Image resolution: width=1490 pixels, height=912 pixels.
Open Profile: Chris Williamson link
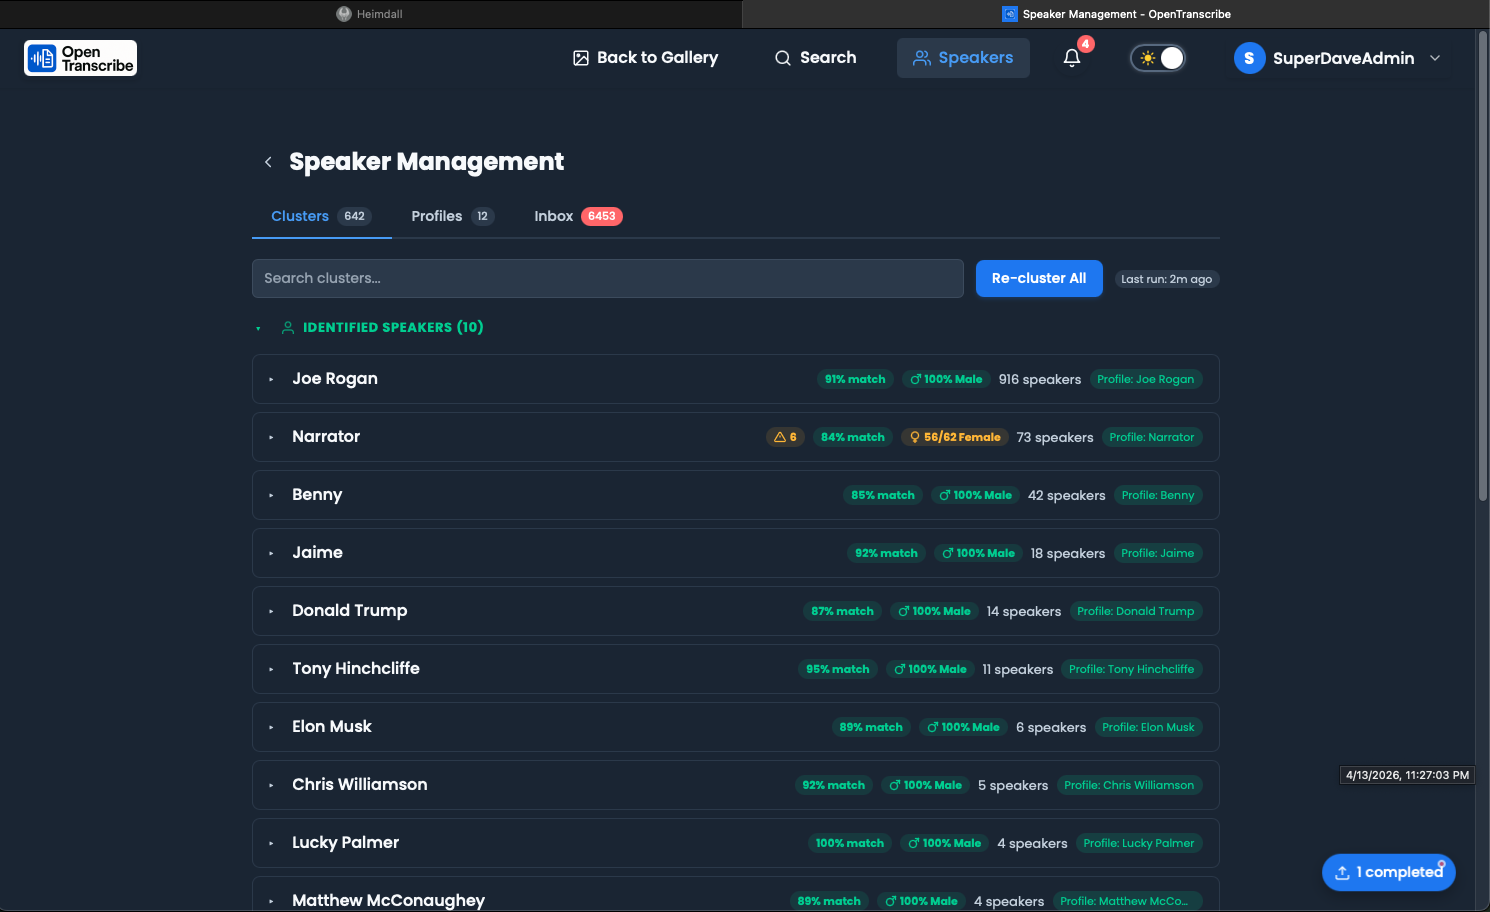tap(1129, 785)
